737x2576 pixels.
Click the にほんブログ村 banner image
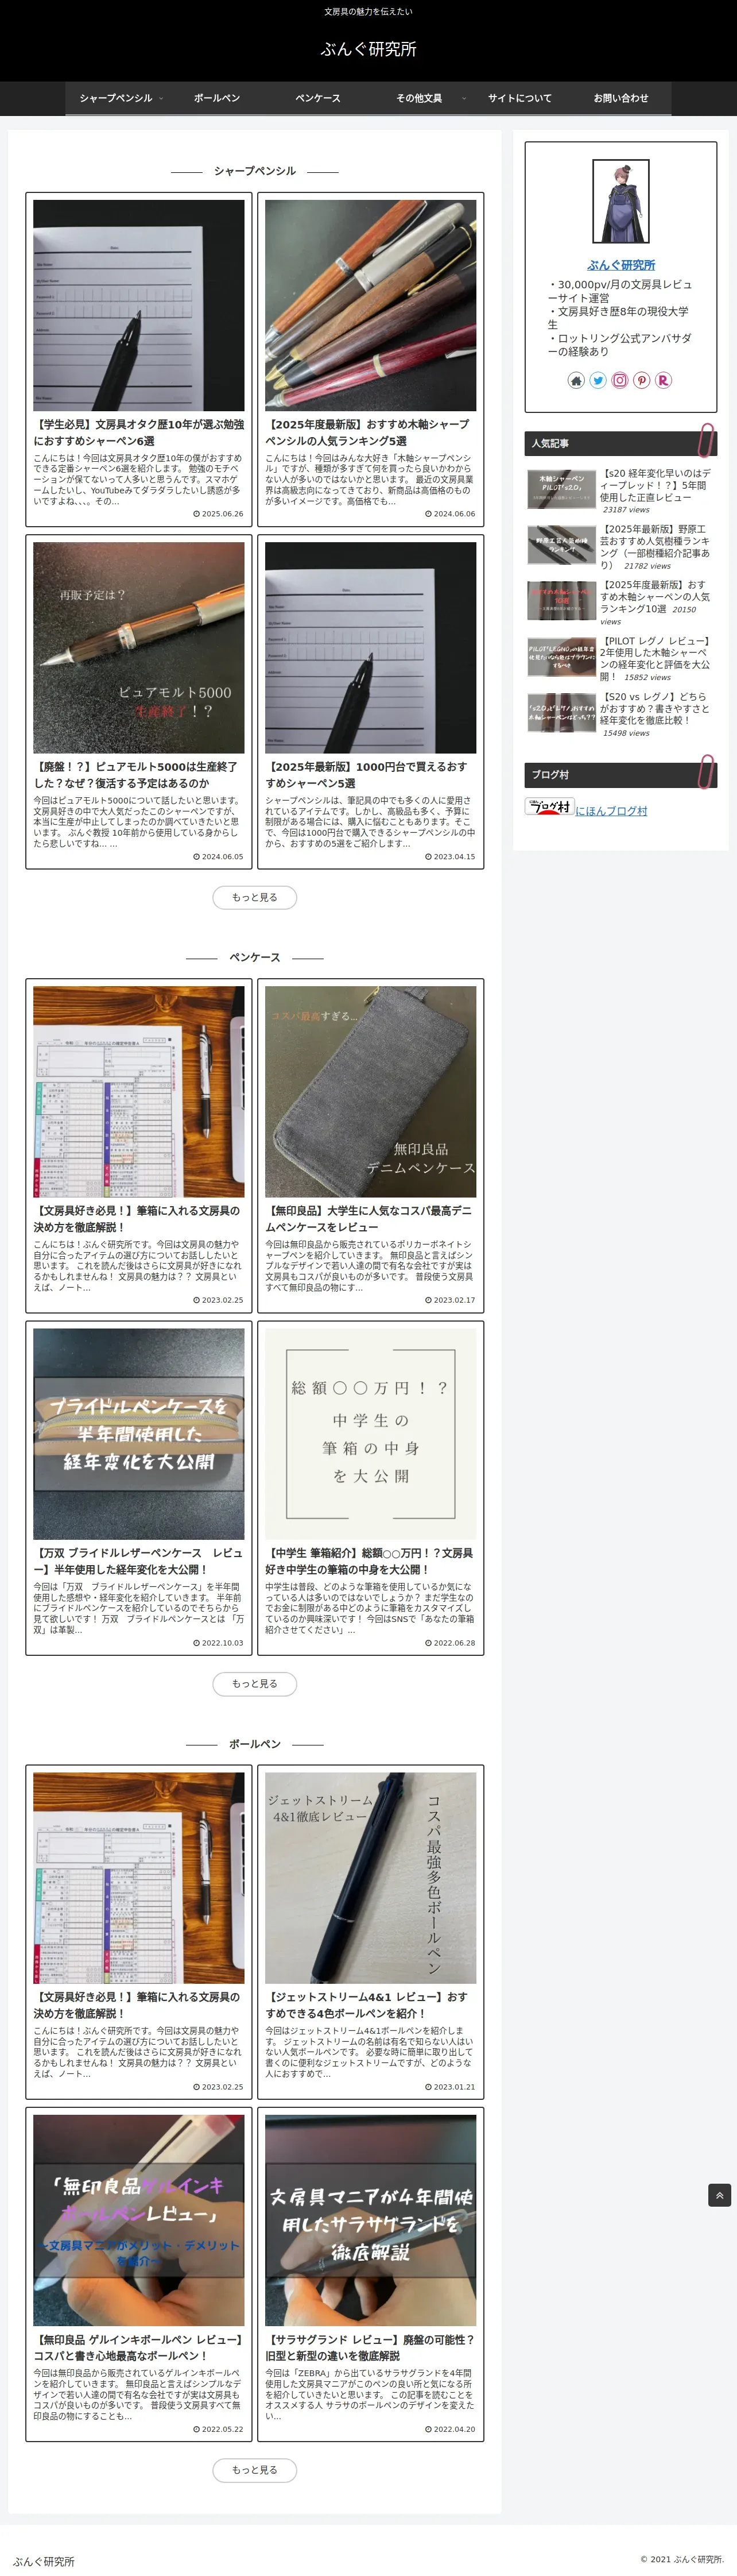point(549,807)
